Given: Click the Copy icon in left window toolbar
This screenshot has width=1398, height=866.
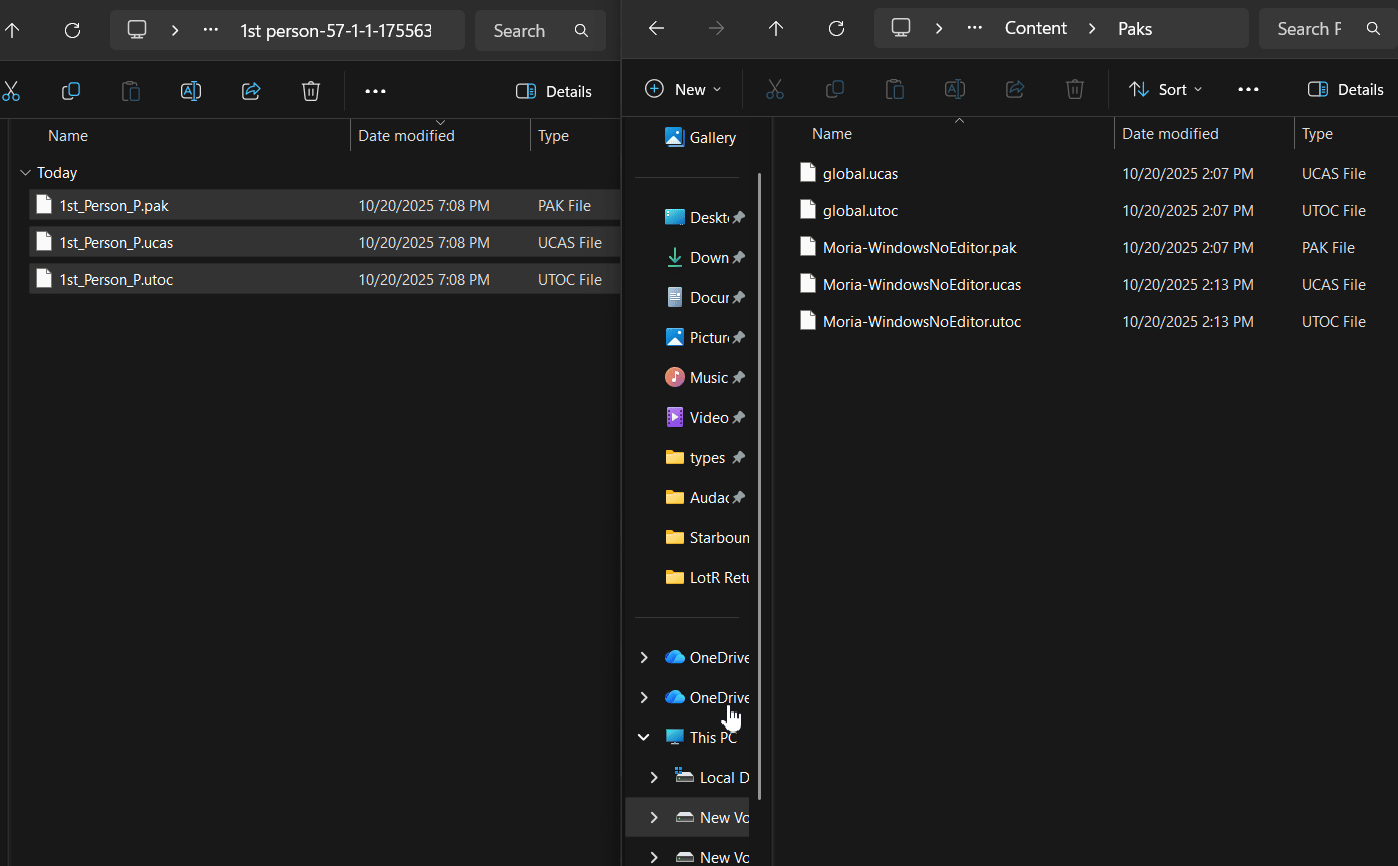Looking at the screenshot, I should tap(71, 91).
